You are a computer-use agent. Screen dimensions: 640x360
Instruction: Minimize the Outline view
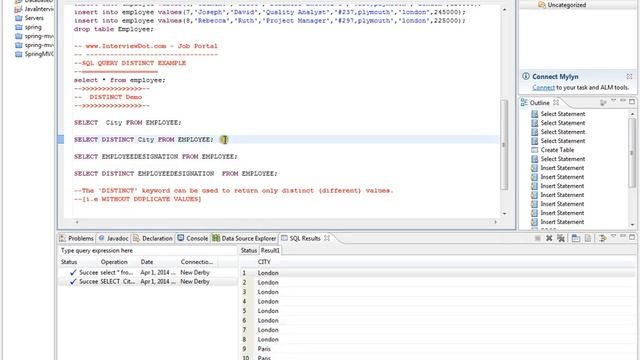click(623, 101)
